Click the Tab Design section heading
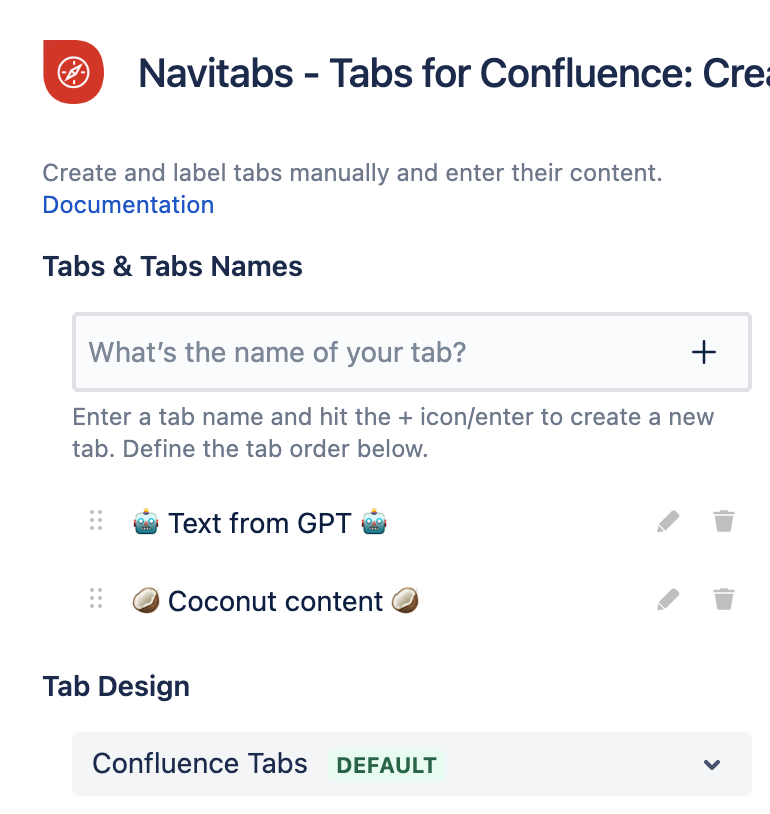The height and width of the screenshot is (814, 770). click(116, 687)
